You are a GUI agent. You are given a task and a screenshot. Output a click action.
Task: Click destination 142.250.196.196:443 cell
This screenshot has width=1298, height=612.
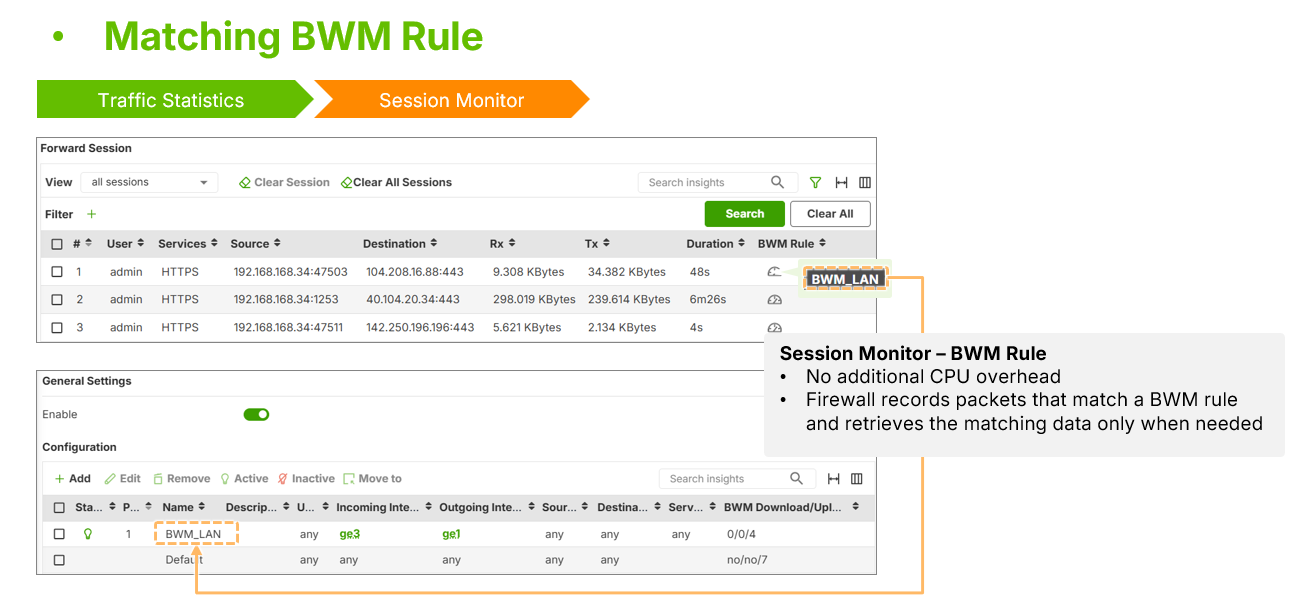pos(420,328)
